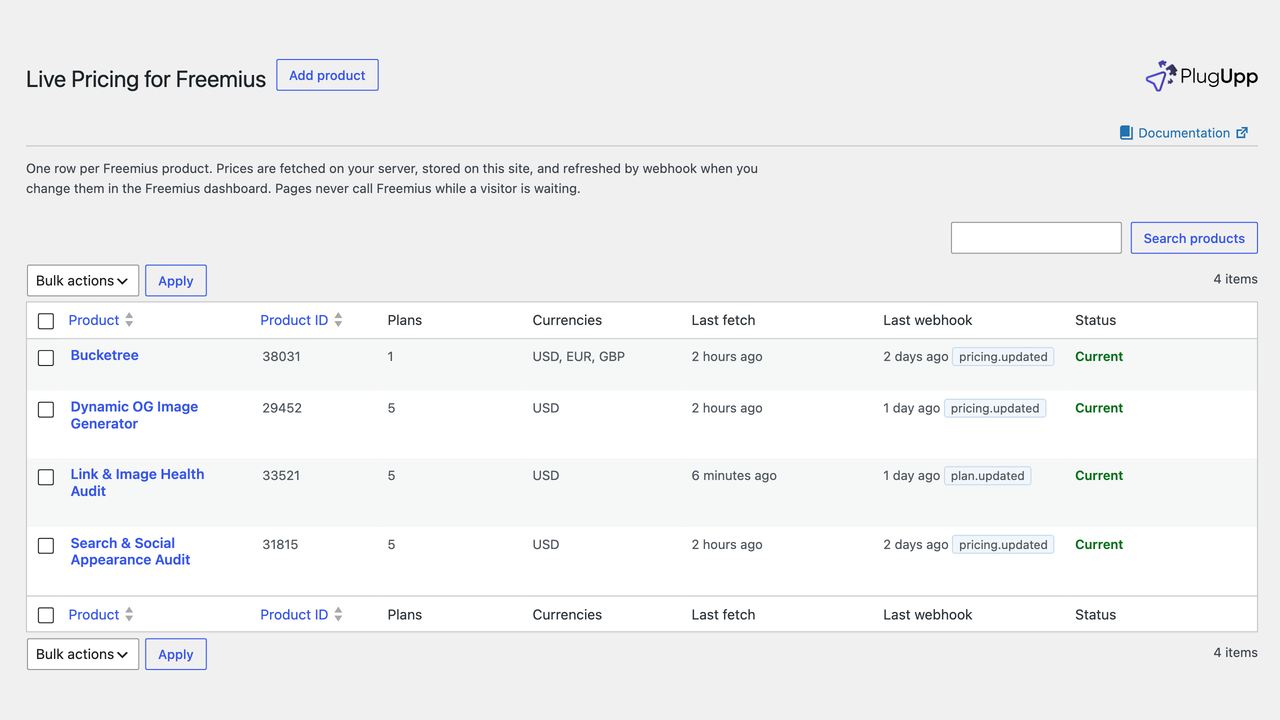The width and height of the screenshot is (1280, 720).
Task: Sort by Product in the top header
Action: 94,320
